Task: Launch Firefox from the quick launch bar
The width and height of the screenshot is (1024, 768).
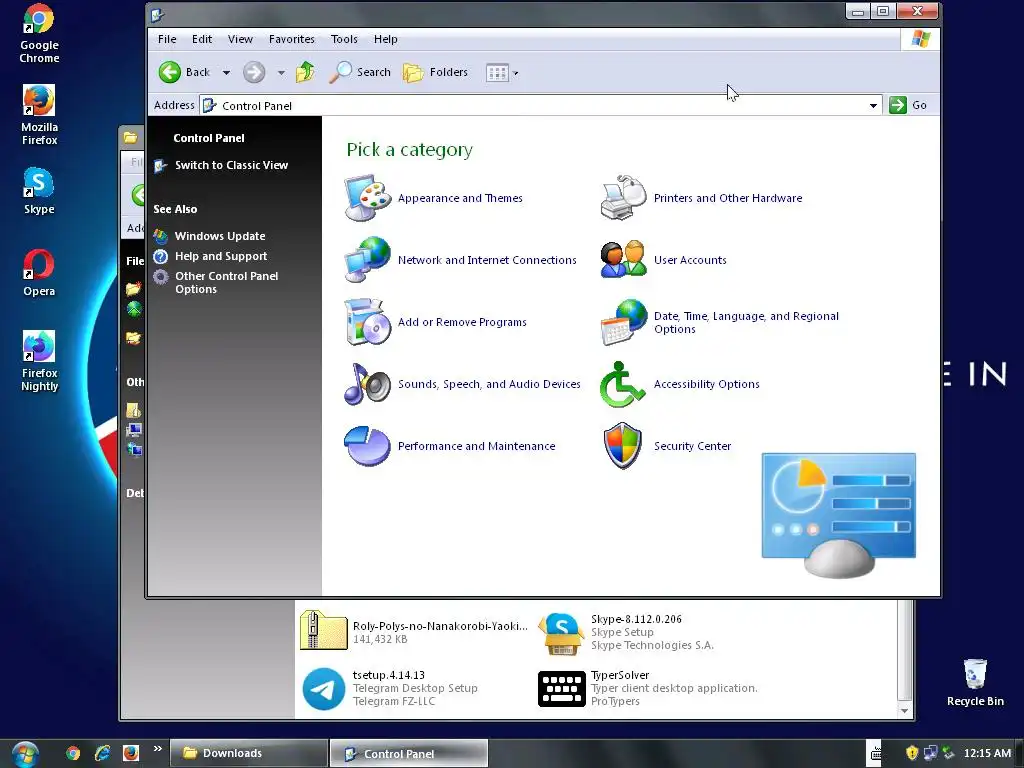Action: click(131, 753)
